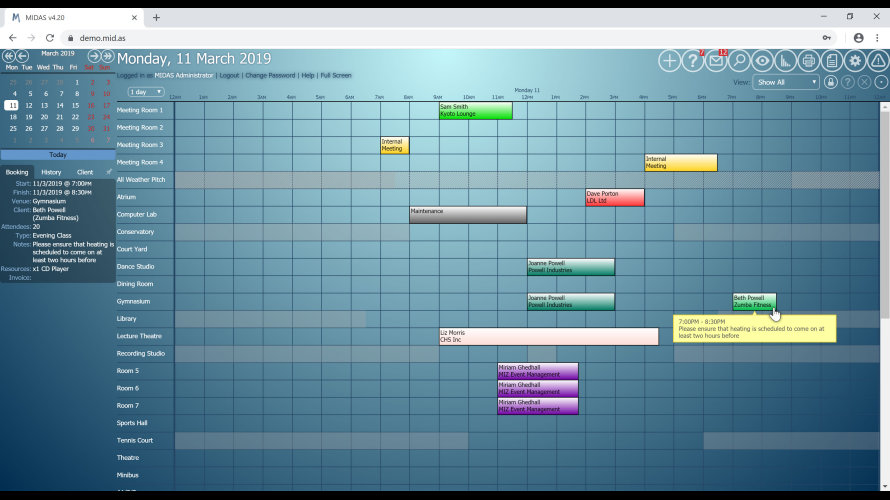The height and width of the screenshot is (500, 890).
Task: Open the messages envelope icon
Action: [x=716, y=61]
